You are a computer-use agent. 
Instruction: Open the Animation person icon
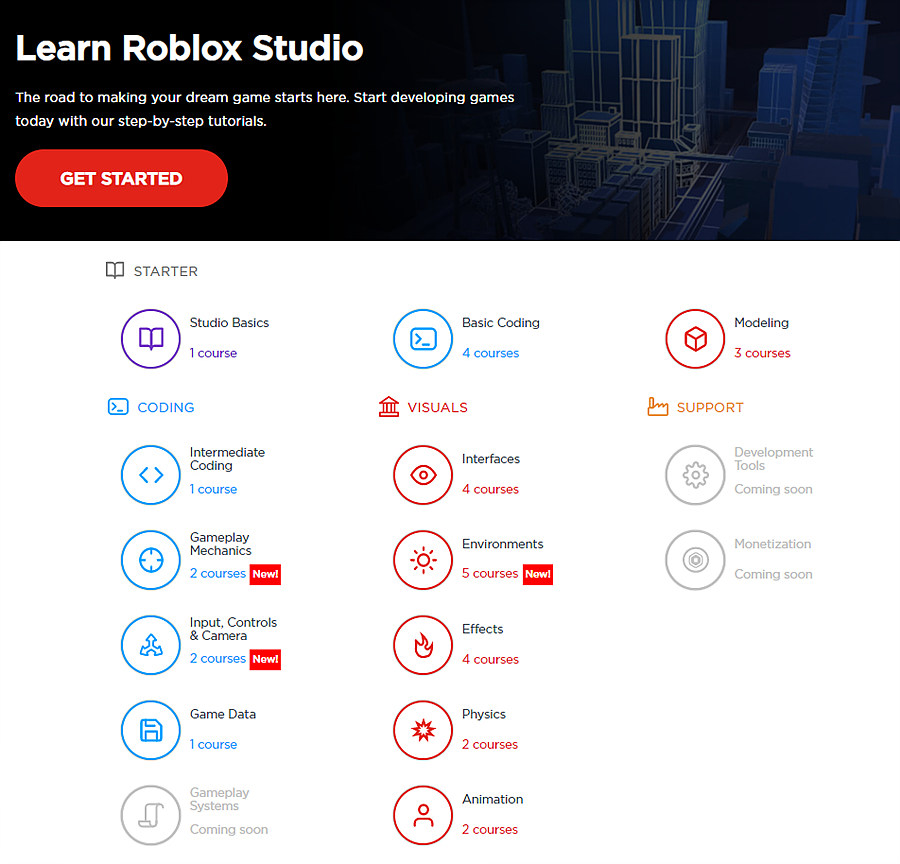[423, 815]
